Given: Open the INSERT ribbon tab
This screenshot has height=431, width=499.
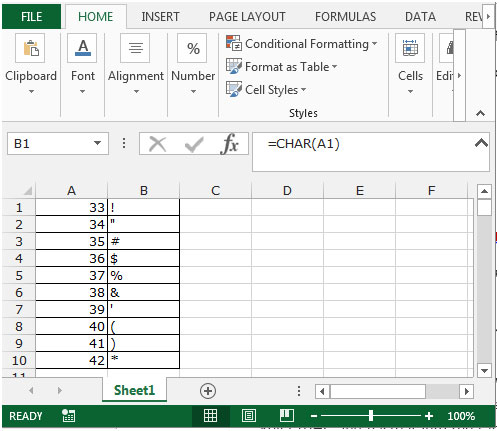Looking at the screenshot, I should (x=160, y=17).
